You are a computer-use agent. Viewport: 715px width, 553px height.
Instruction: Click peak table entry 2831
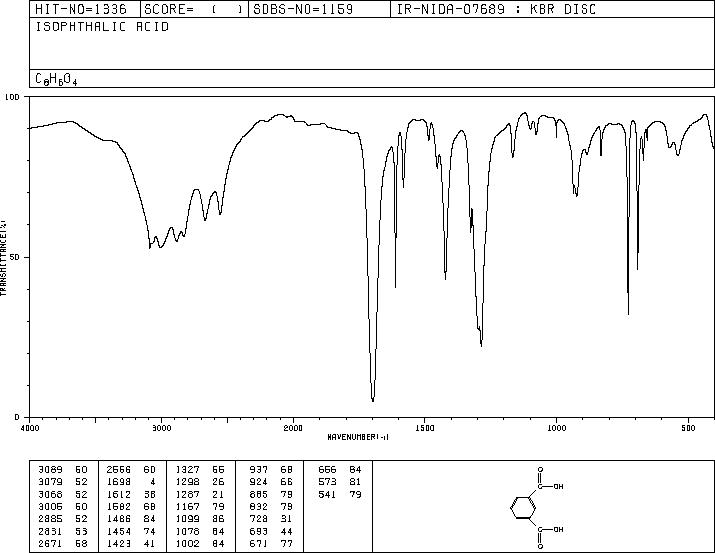tap(51, 532)
